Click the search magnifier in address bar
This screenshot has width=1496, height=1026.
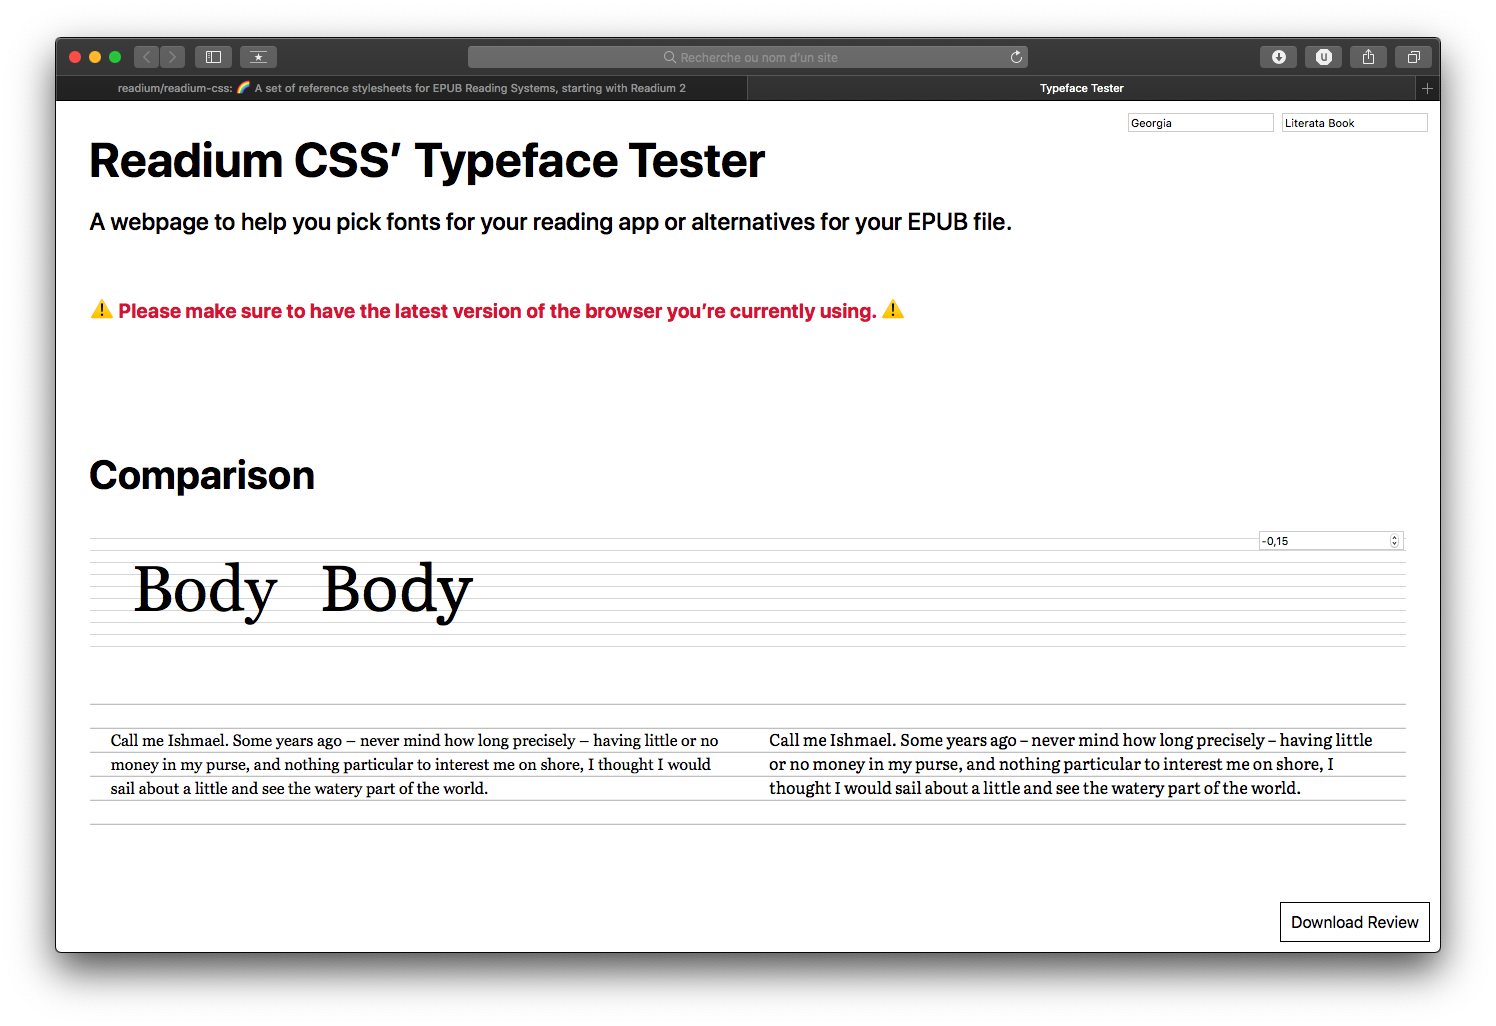pyautogui.click(x=669, y=57)
